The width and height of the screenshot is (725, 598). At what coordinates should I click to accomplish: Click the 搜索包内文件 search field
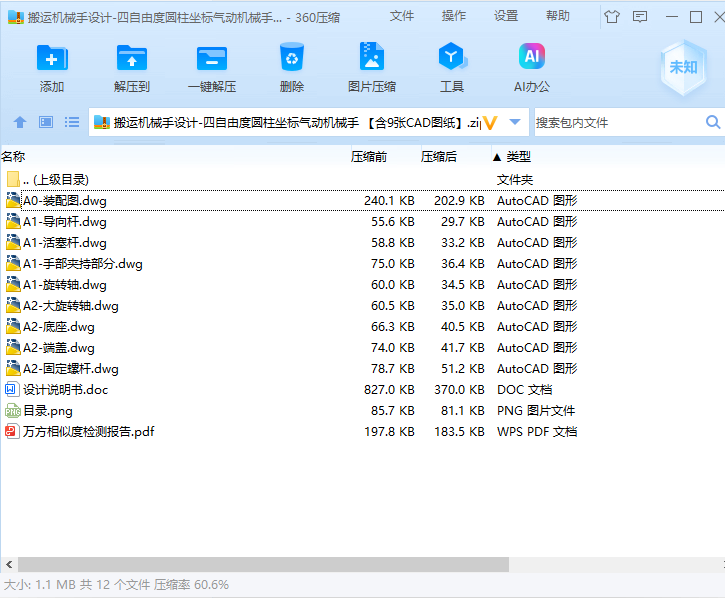[620, 123]
